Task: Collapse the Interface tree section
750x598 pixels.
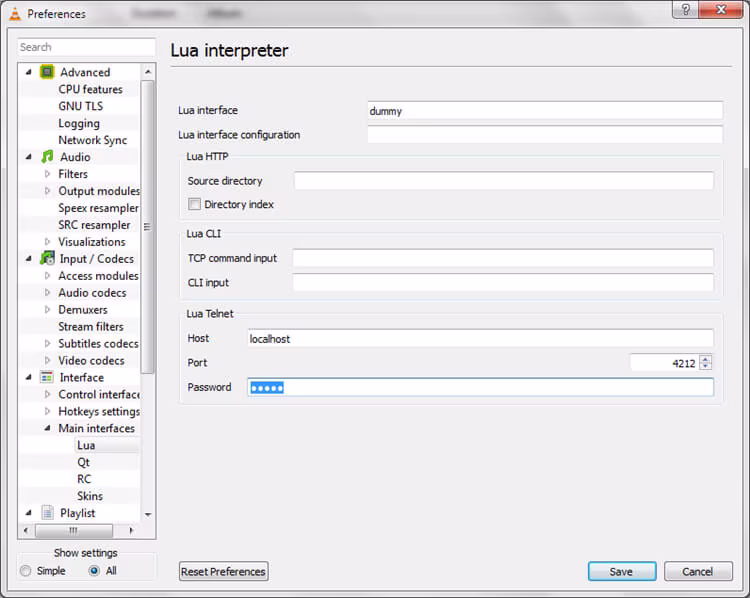Action: (29, 377)
